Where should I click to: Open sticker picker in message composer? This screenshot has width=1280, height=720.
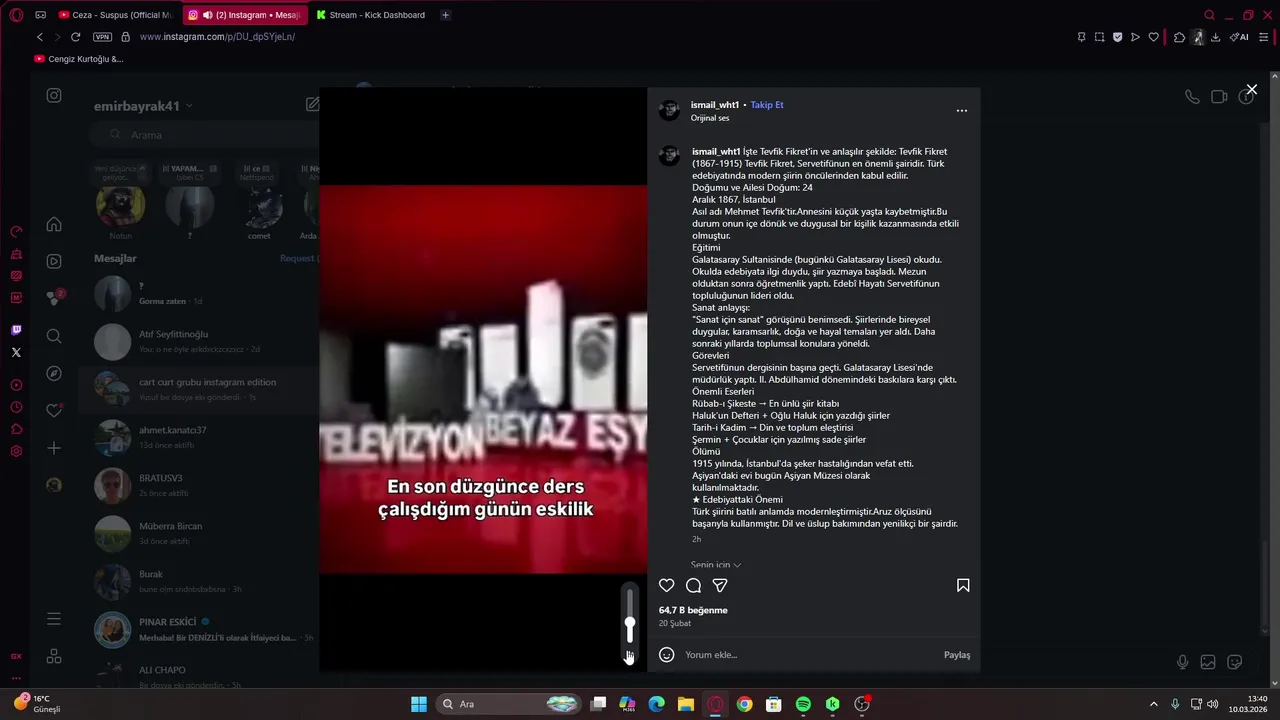(1235, 662)
